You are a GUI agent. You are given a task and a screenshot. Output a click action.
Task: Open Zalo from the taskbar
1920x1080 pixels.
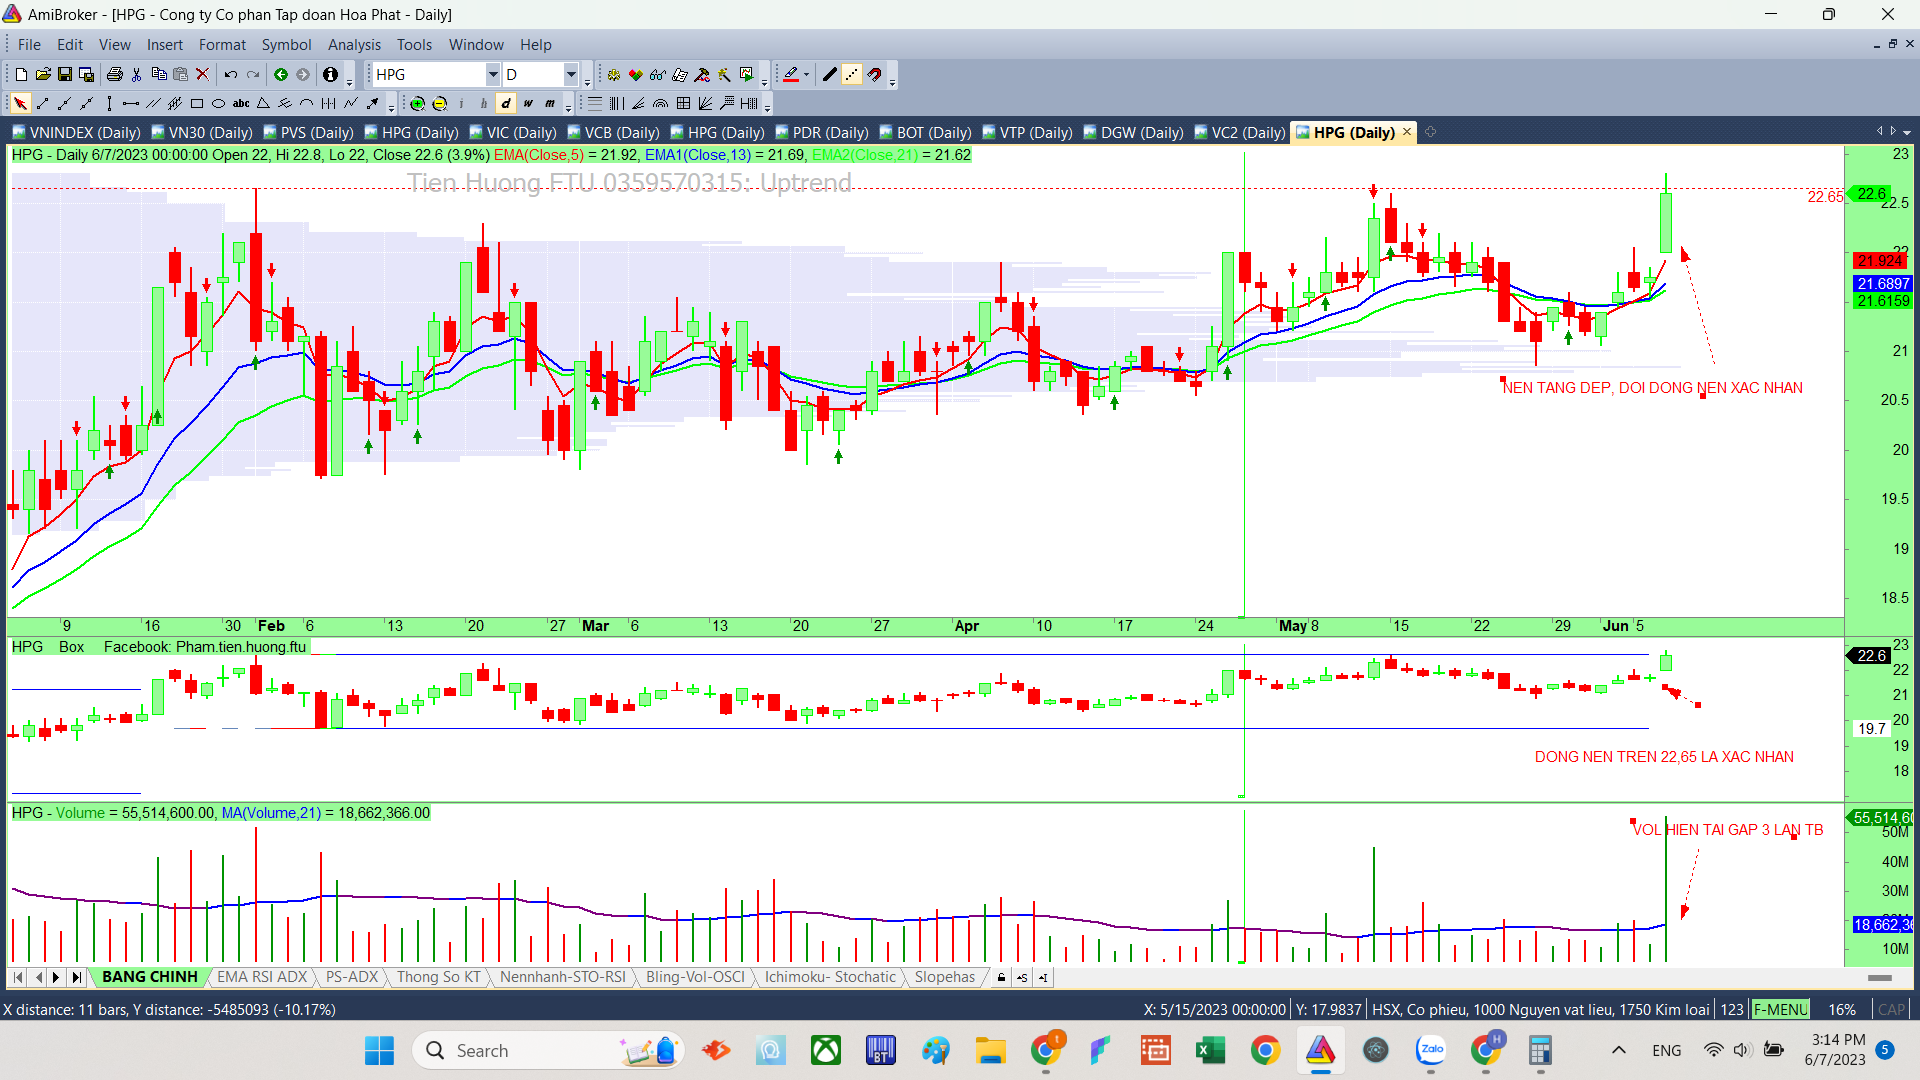(x=1431, y=1050)
